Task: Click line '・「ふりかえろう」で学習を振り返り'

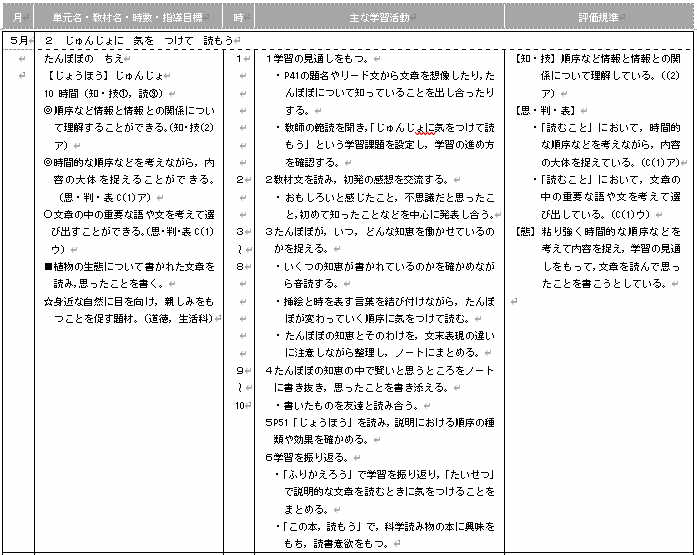Action: tap(385, 474)
